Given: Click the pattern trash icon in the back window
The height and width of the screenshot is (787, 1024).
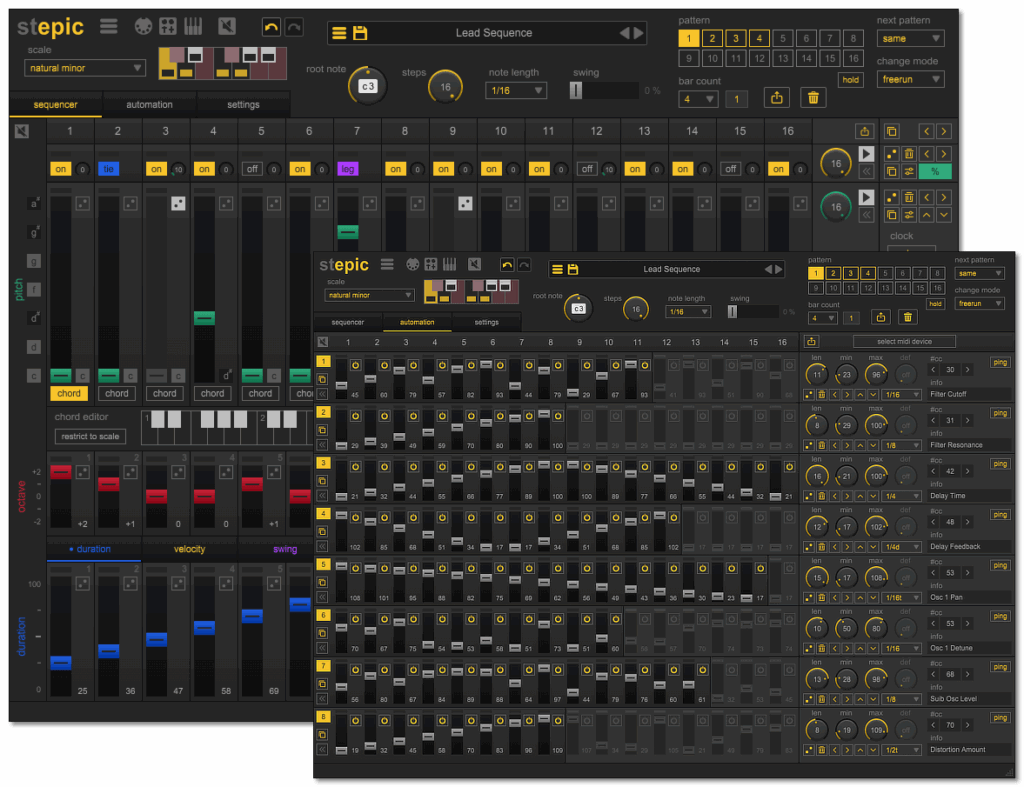Looking at the screenshot, I should 814,98.
